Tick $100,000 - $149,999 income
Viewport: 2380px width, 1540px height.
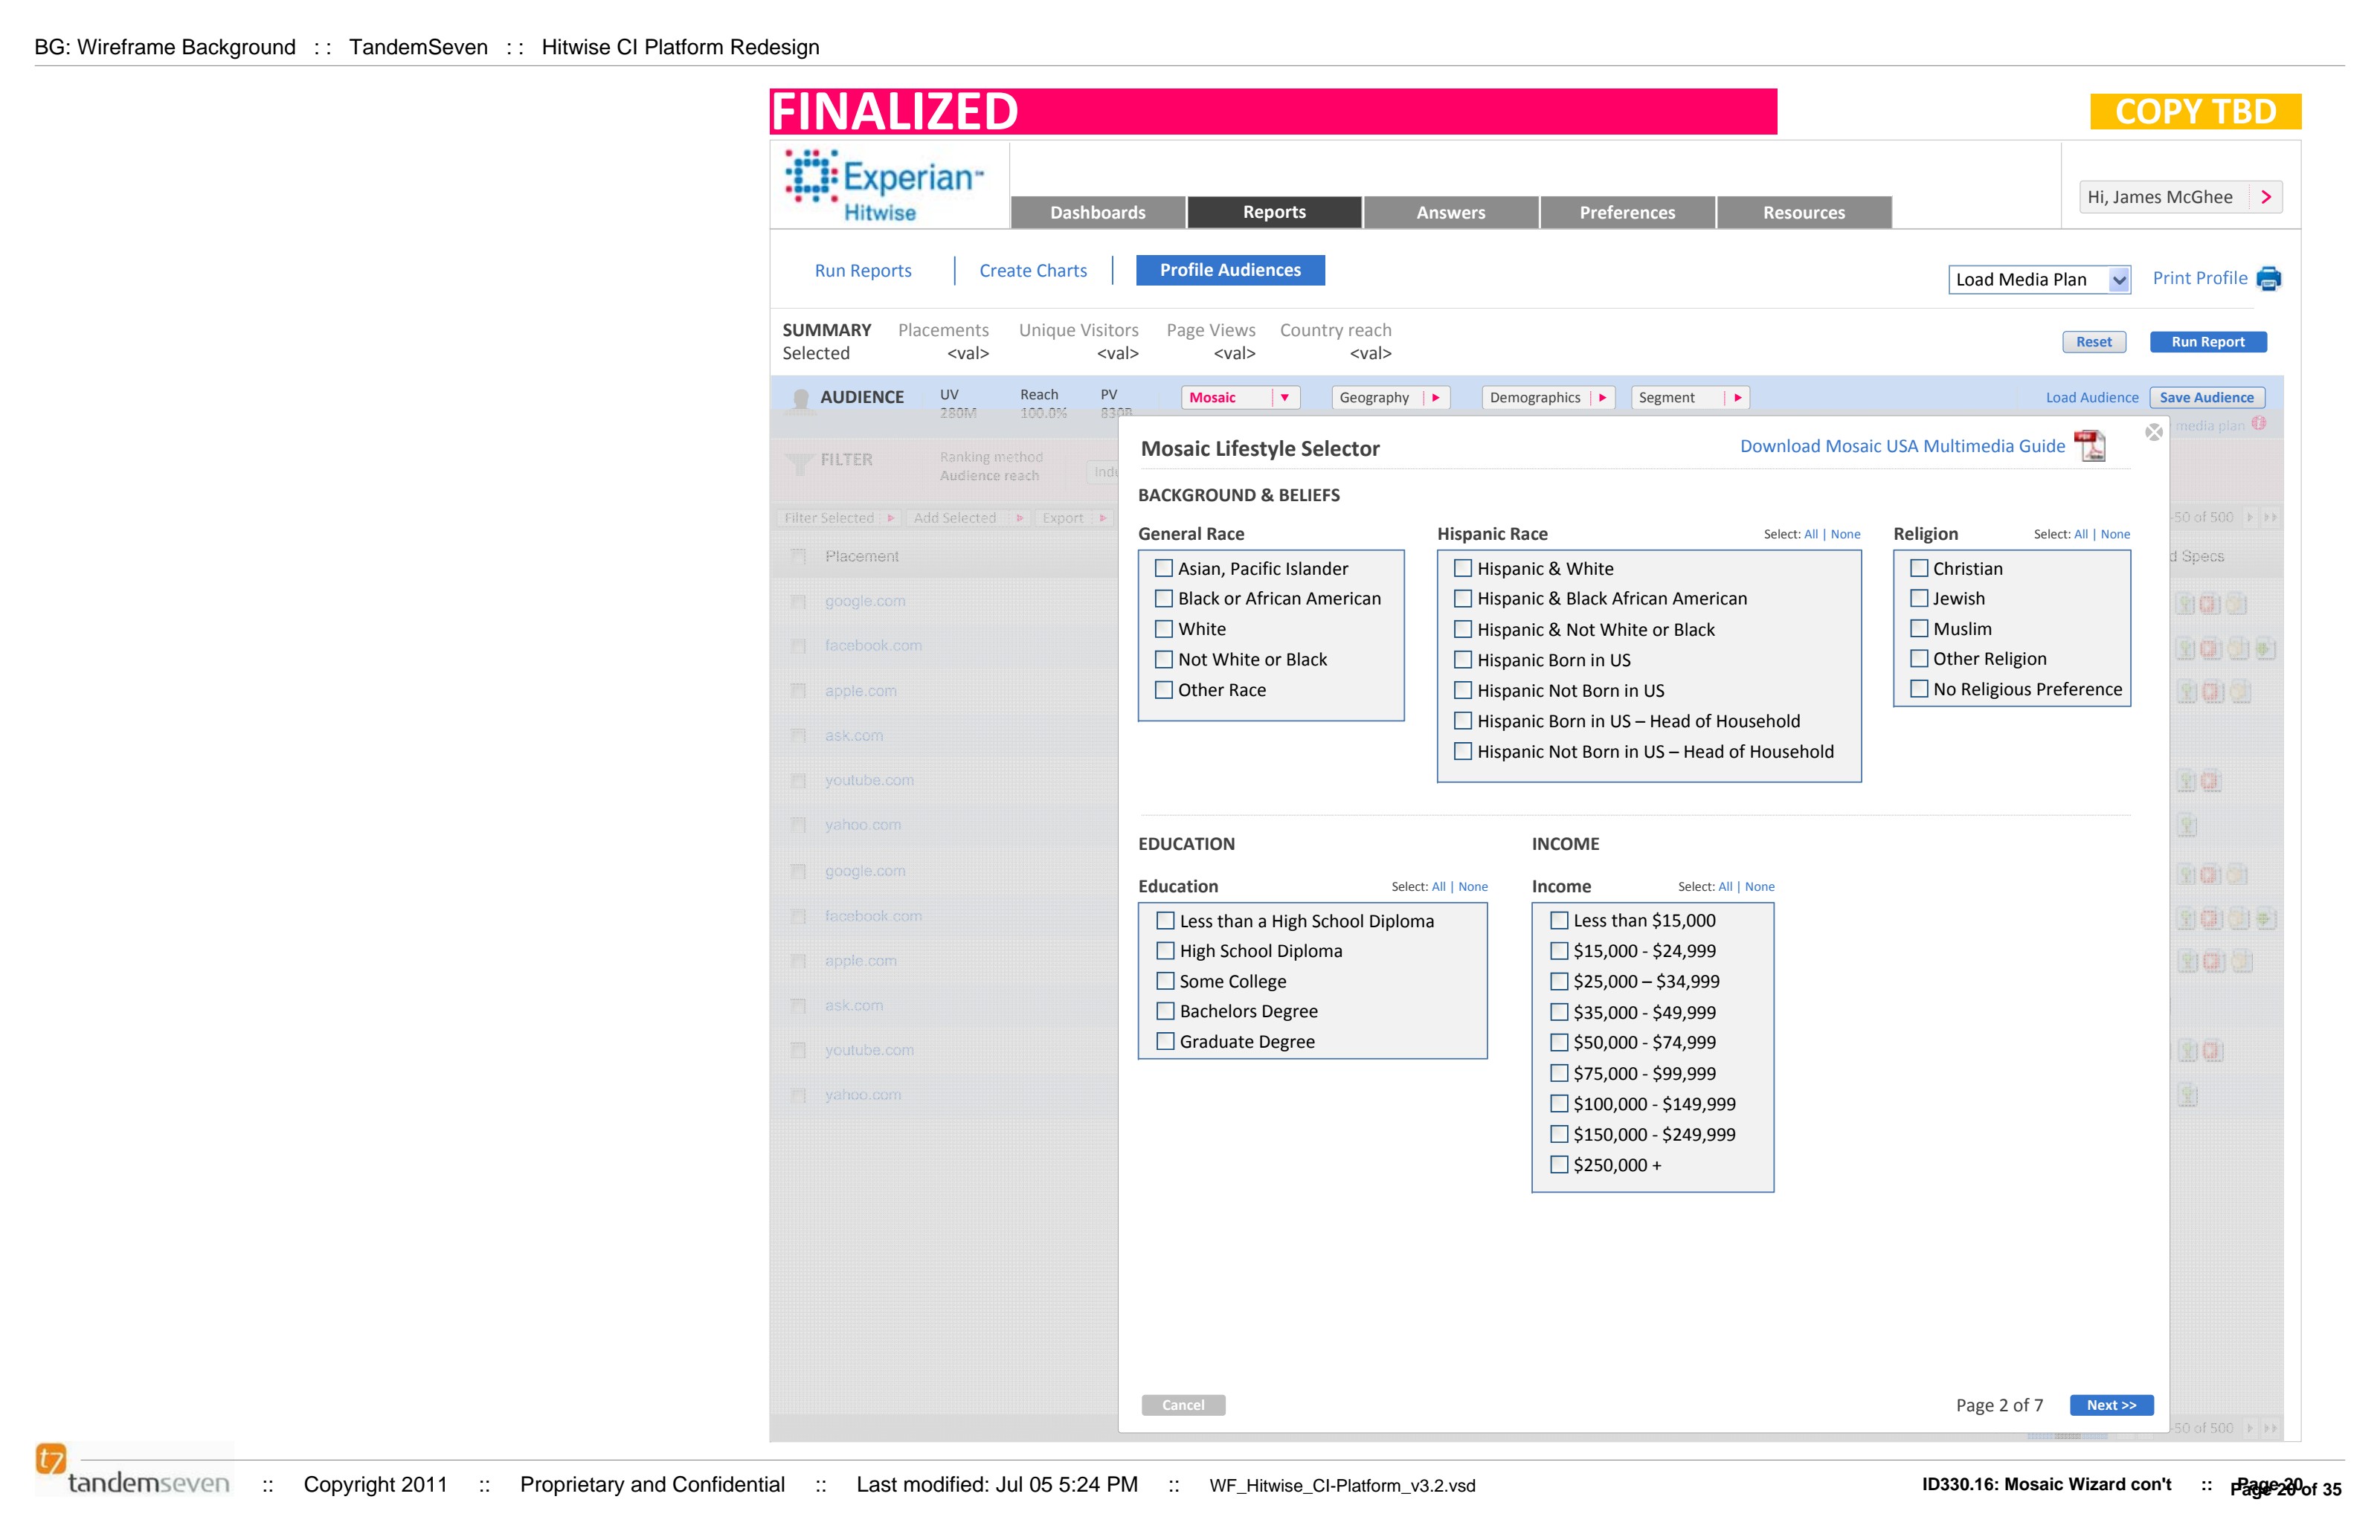tap(1559, 1104)
